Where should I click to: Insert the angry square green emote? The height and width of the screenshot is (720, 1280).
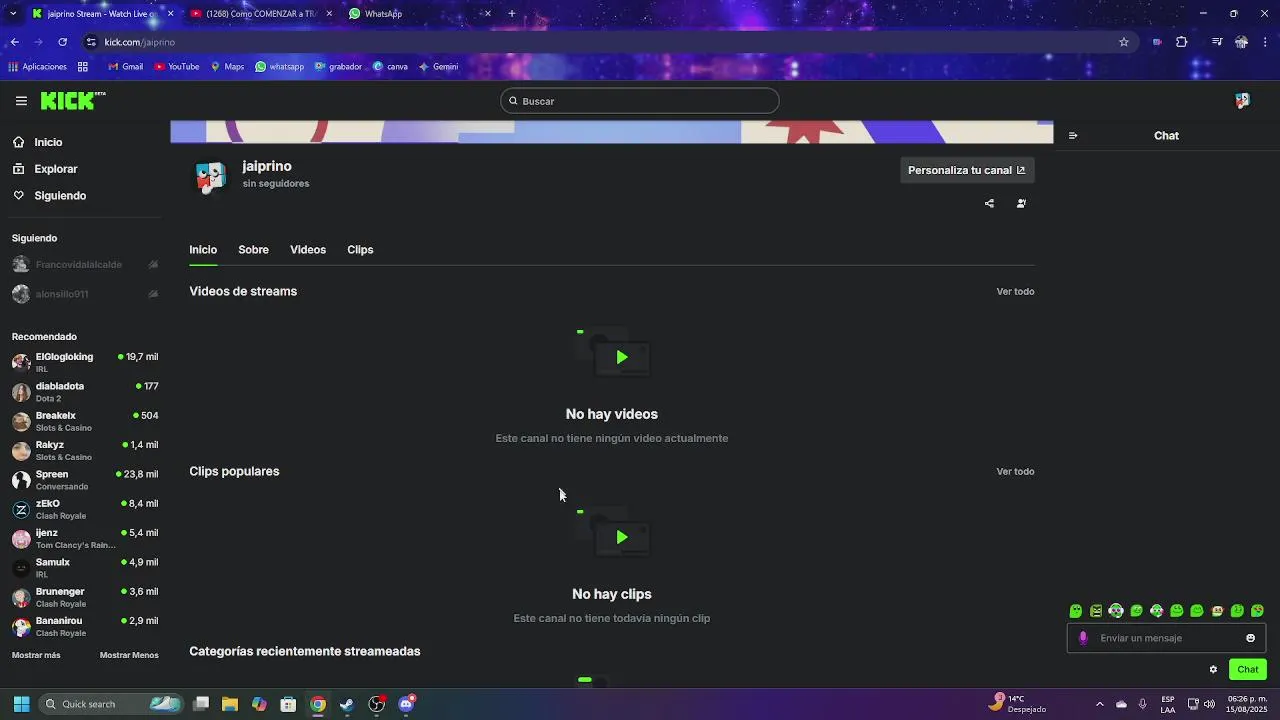(x=1096, y=611)
